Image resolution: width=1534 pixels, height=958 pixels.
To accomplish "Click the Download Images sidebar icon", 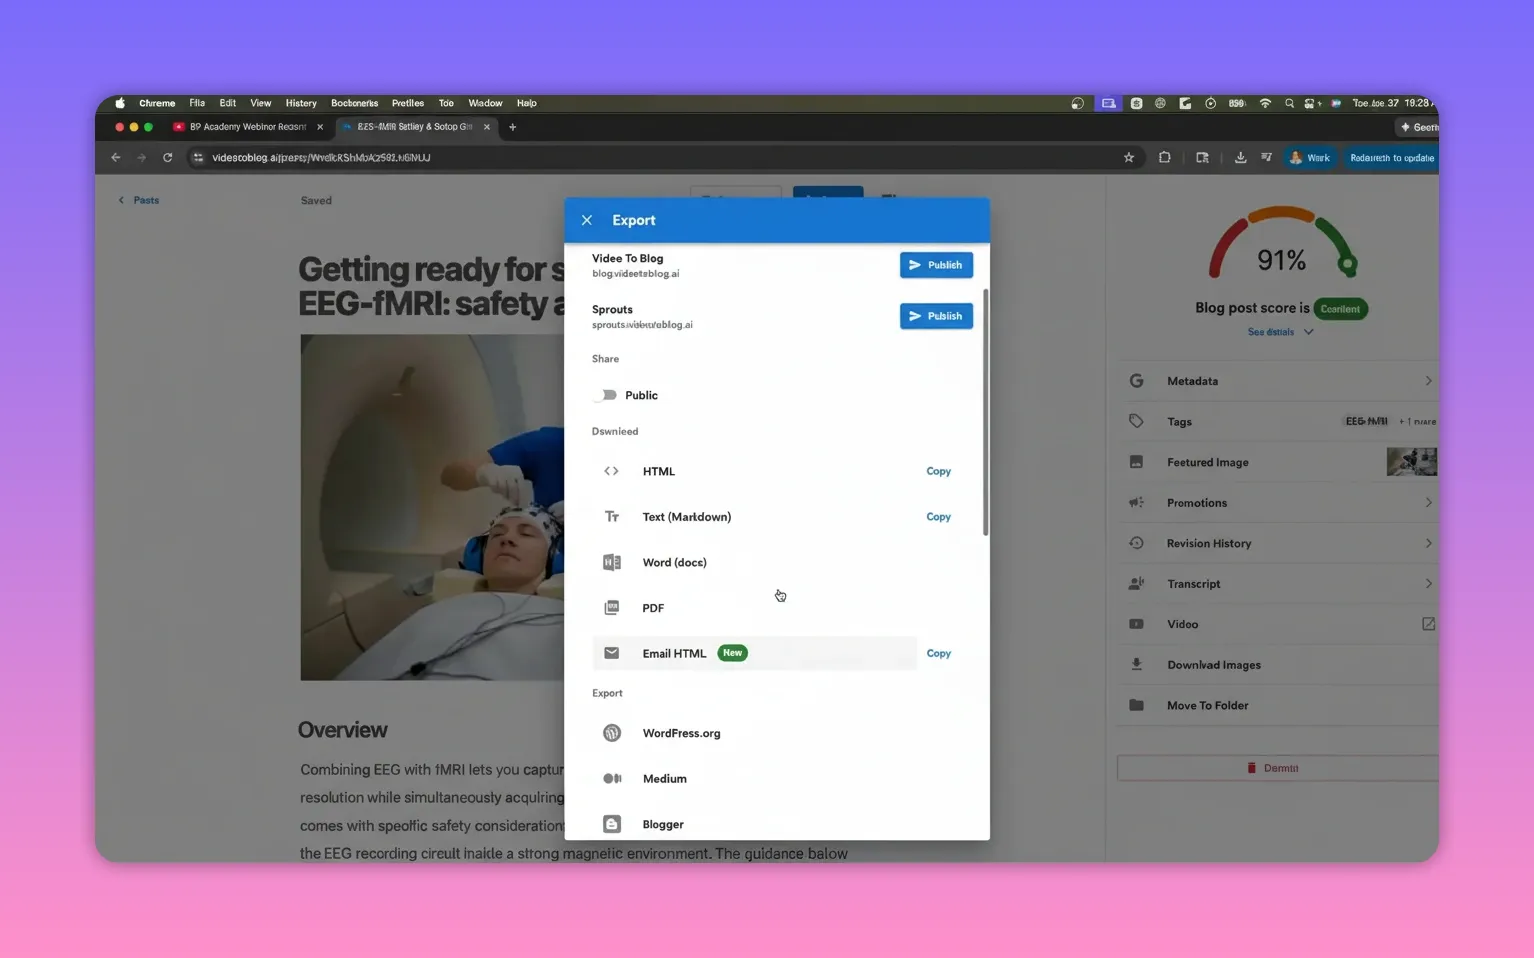I will point(1136,664).
